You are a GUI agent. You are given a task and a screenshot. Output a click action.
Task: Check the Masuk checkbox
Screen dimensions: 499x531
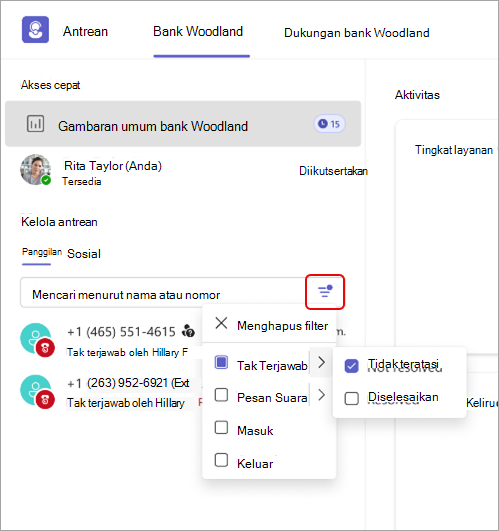click(x=221, y=428)
